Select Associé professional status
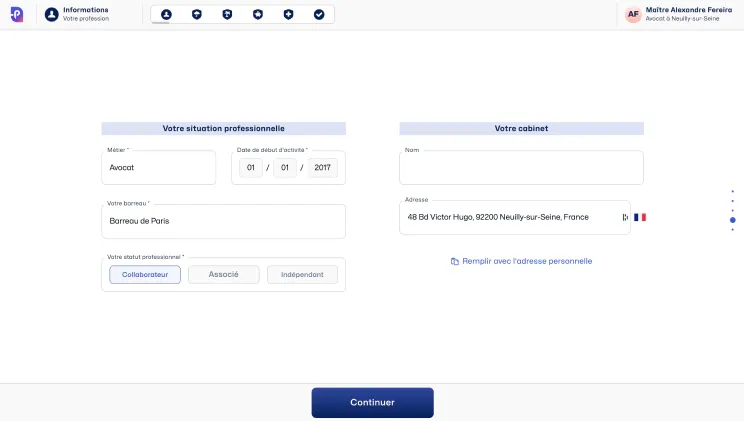The height and width of the screenshot is (421, 744). tap(223, 274)
